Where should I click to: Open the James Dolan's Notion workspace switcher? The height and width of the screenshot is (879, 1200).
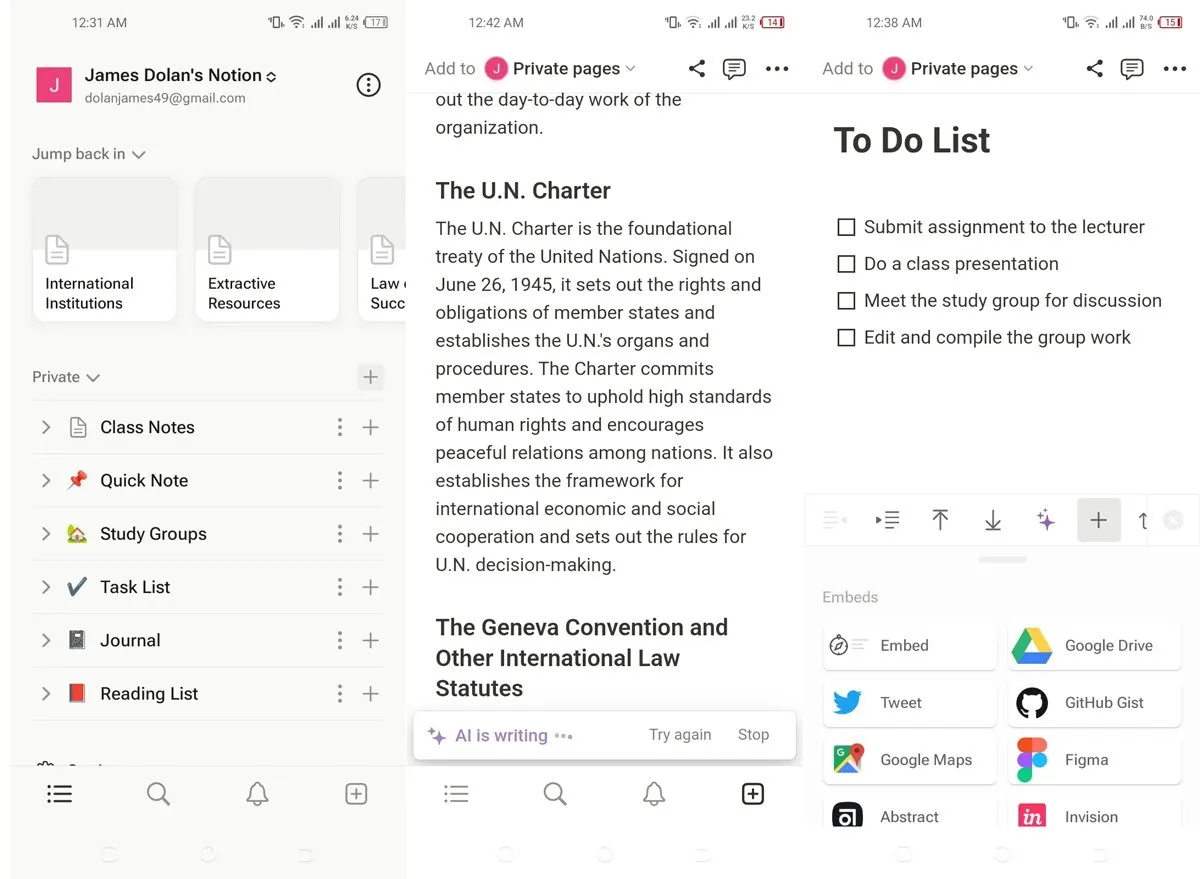click(x=180, y=76)
